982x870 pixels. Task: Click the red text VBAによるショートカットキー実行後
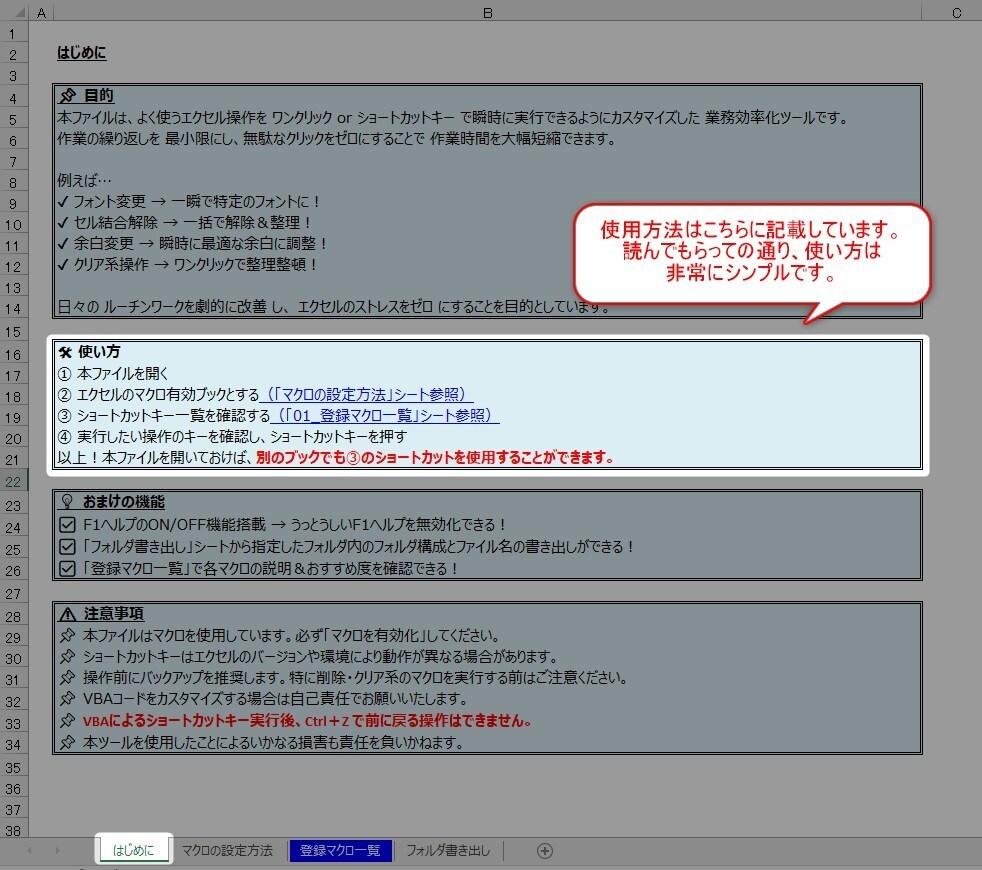click(x=308, y=721)
